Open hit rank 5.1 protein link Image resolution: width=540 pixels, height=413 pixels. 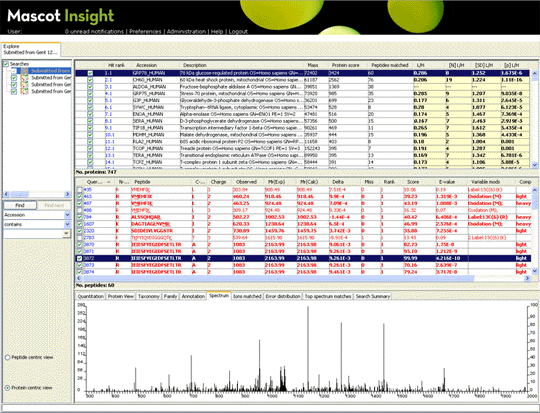click(x=108, y=101)
